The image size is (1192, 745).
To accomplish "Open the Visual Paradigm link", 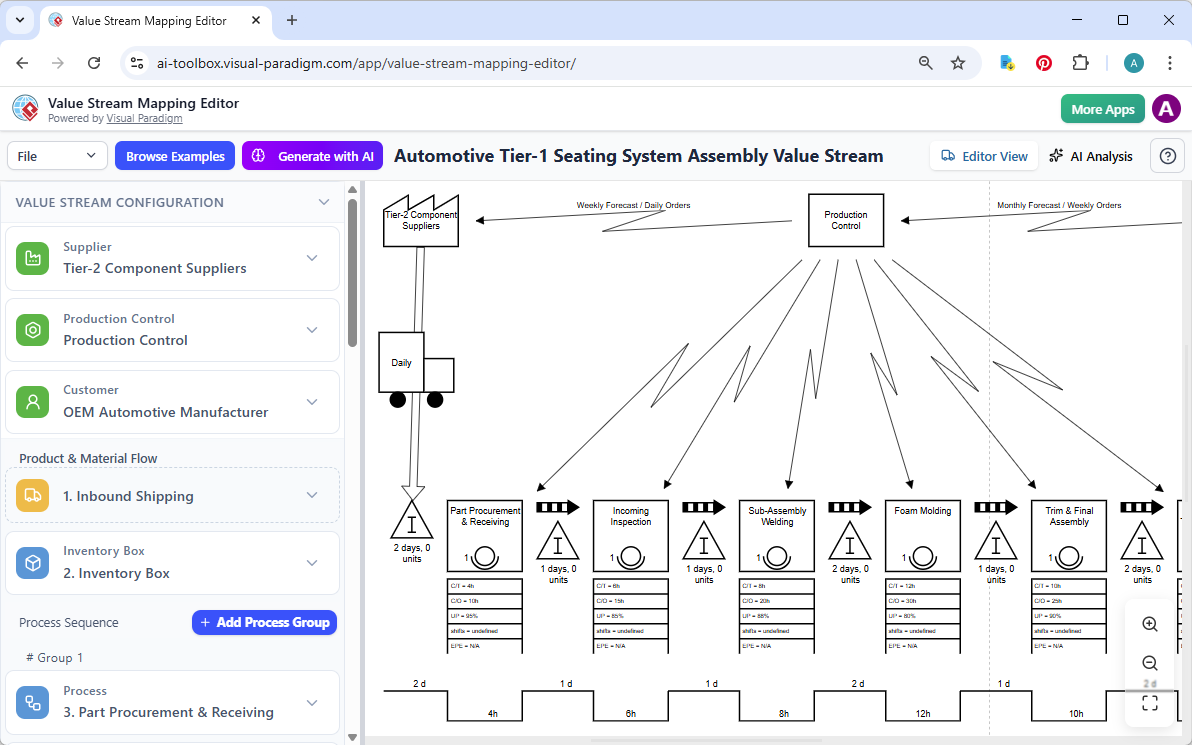I will click(144, 118).
